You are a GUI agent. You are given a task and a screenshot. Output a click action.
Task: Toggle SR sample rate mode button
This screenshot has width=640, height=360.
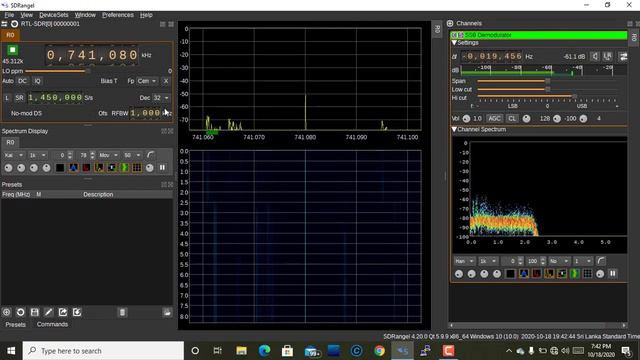point(19,98)
